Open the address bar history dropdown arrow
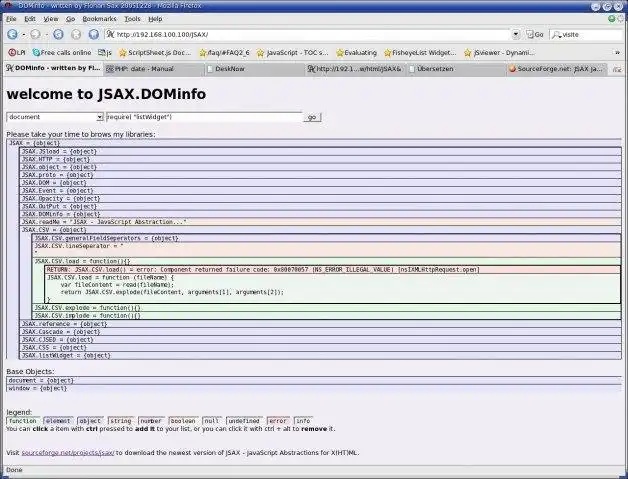This screenshot has height=479, width=628. [516, 34]
